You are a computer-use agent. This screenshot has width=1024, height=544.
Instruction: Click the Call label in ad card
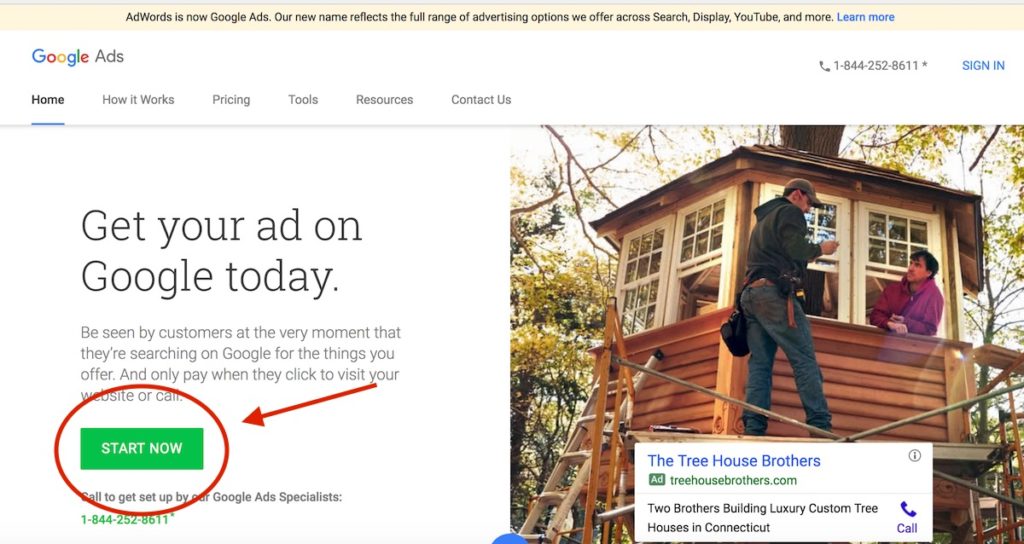pos(907,528)
